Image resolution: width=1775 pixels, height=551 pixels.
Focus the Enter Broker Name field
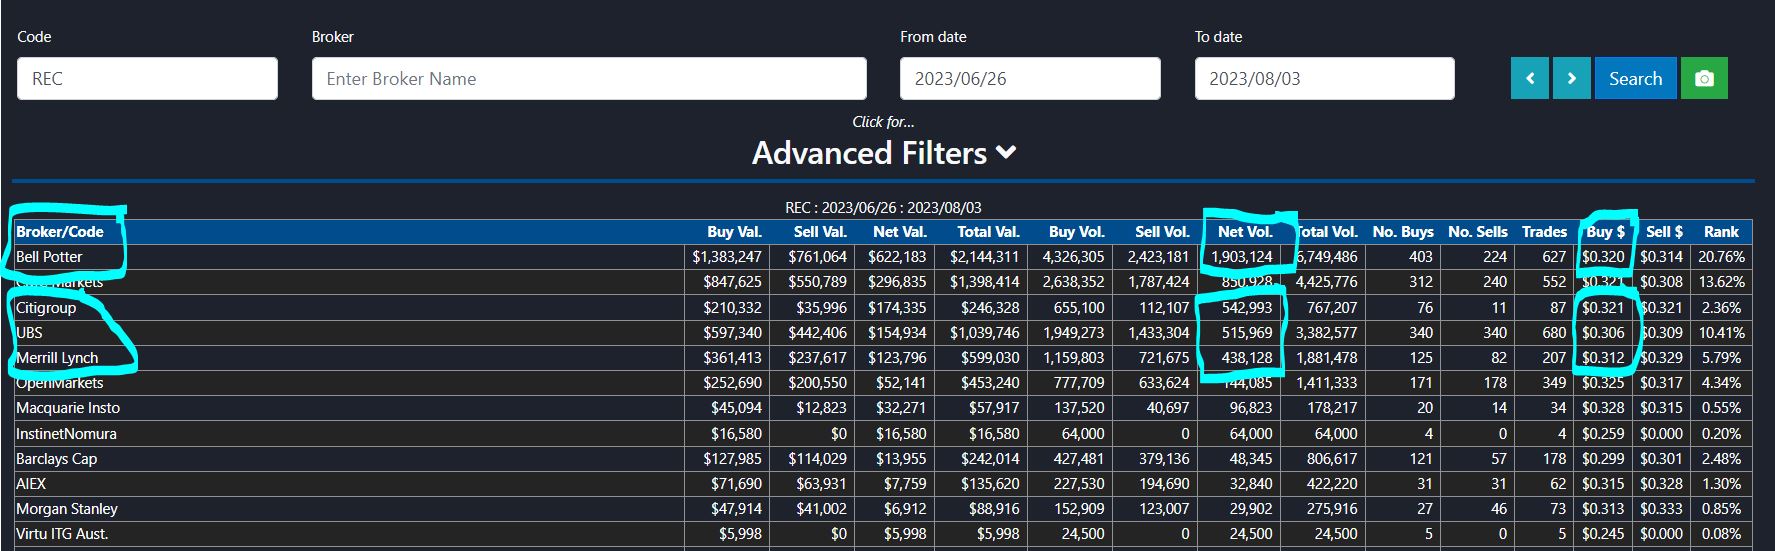[589, 78]
